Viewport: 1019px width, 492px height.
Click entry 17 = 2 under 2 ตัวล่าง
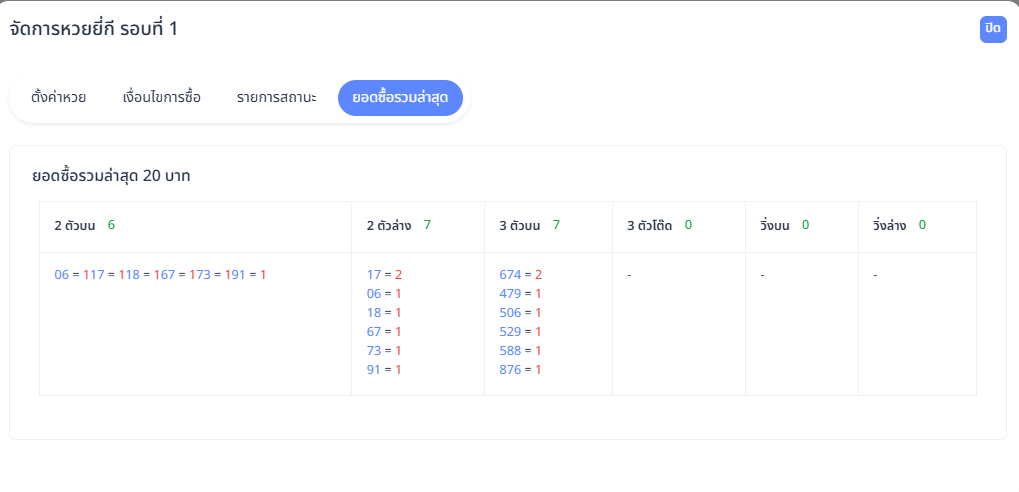[384, 274]
